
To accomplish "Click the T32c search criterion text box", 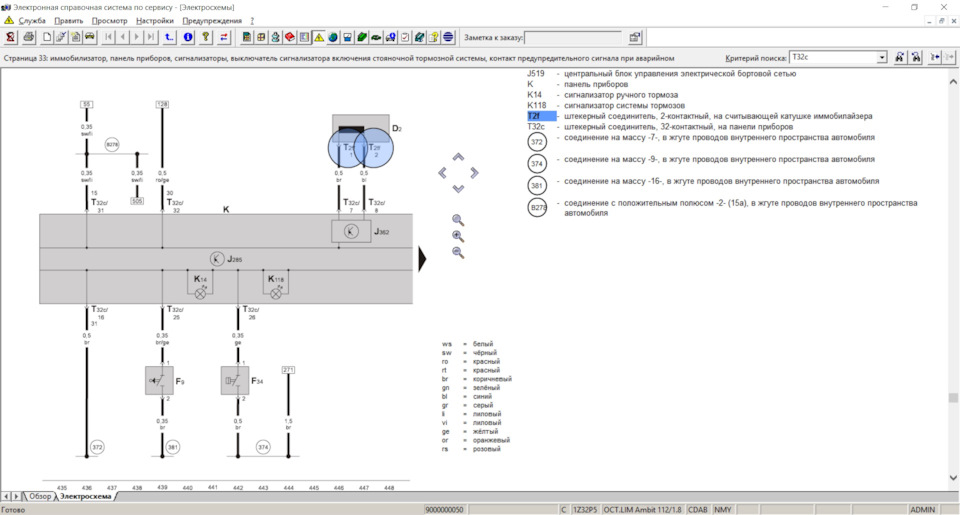I will tap(833, 58).
